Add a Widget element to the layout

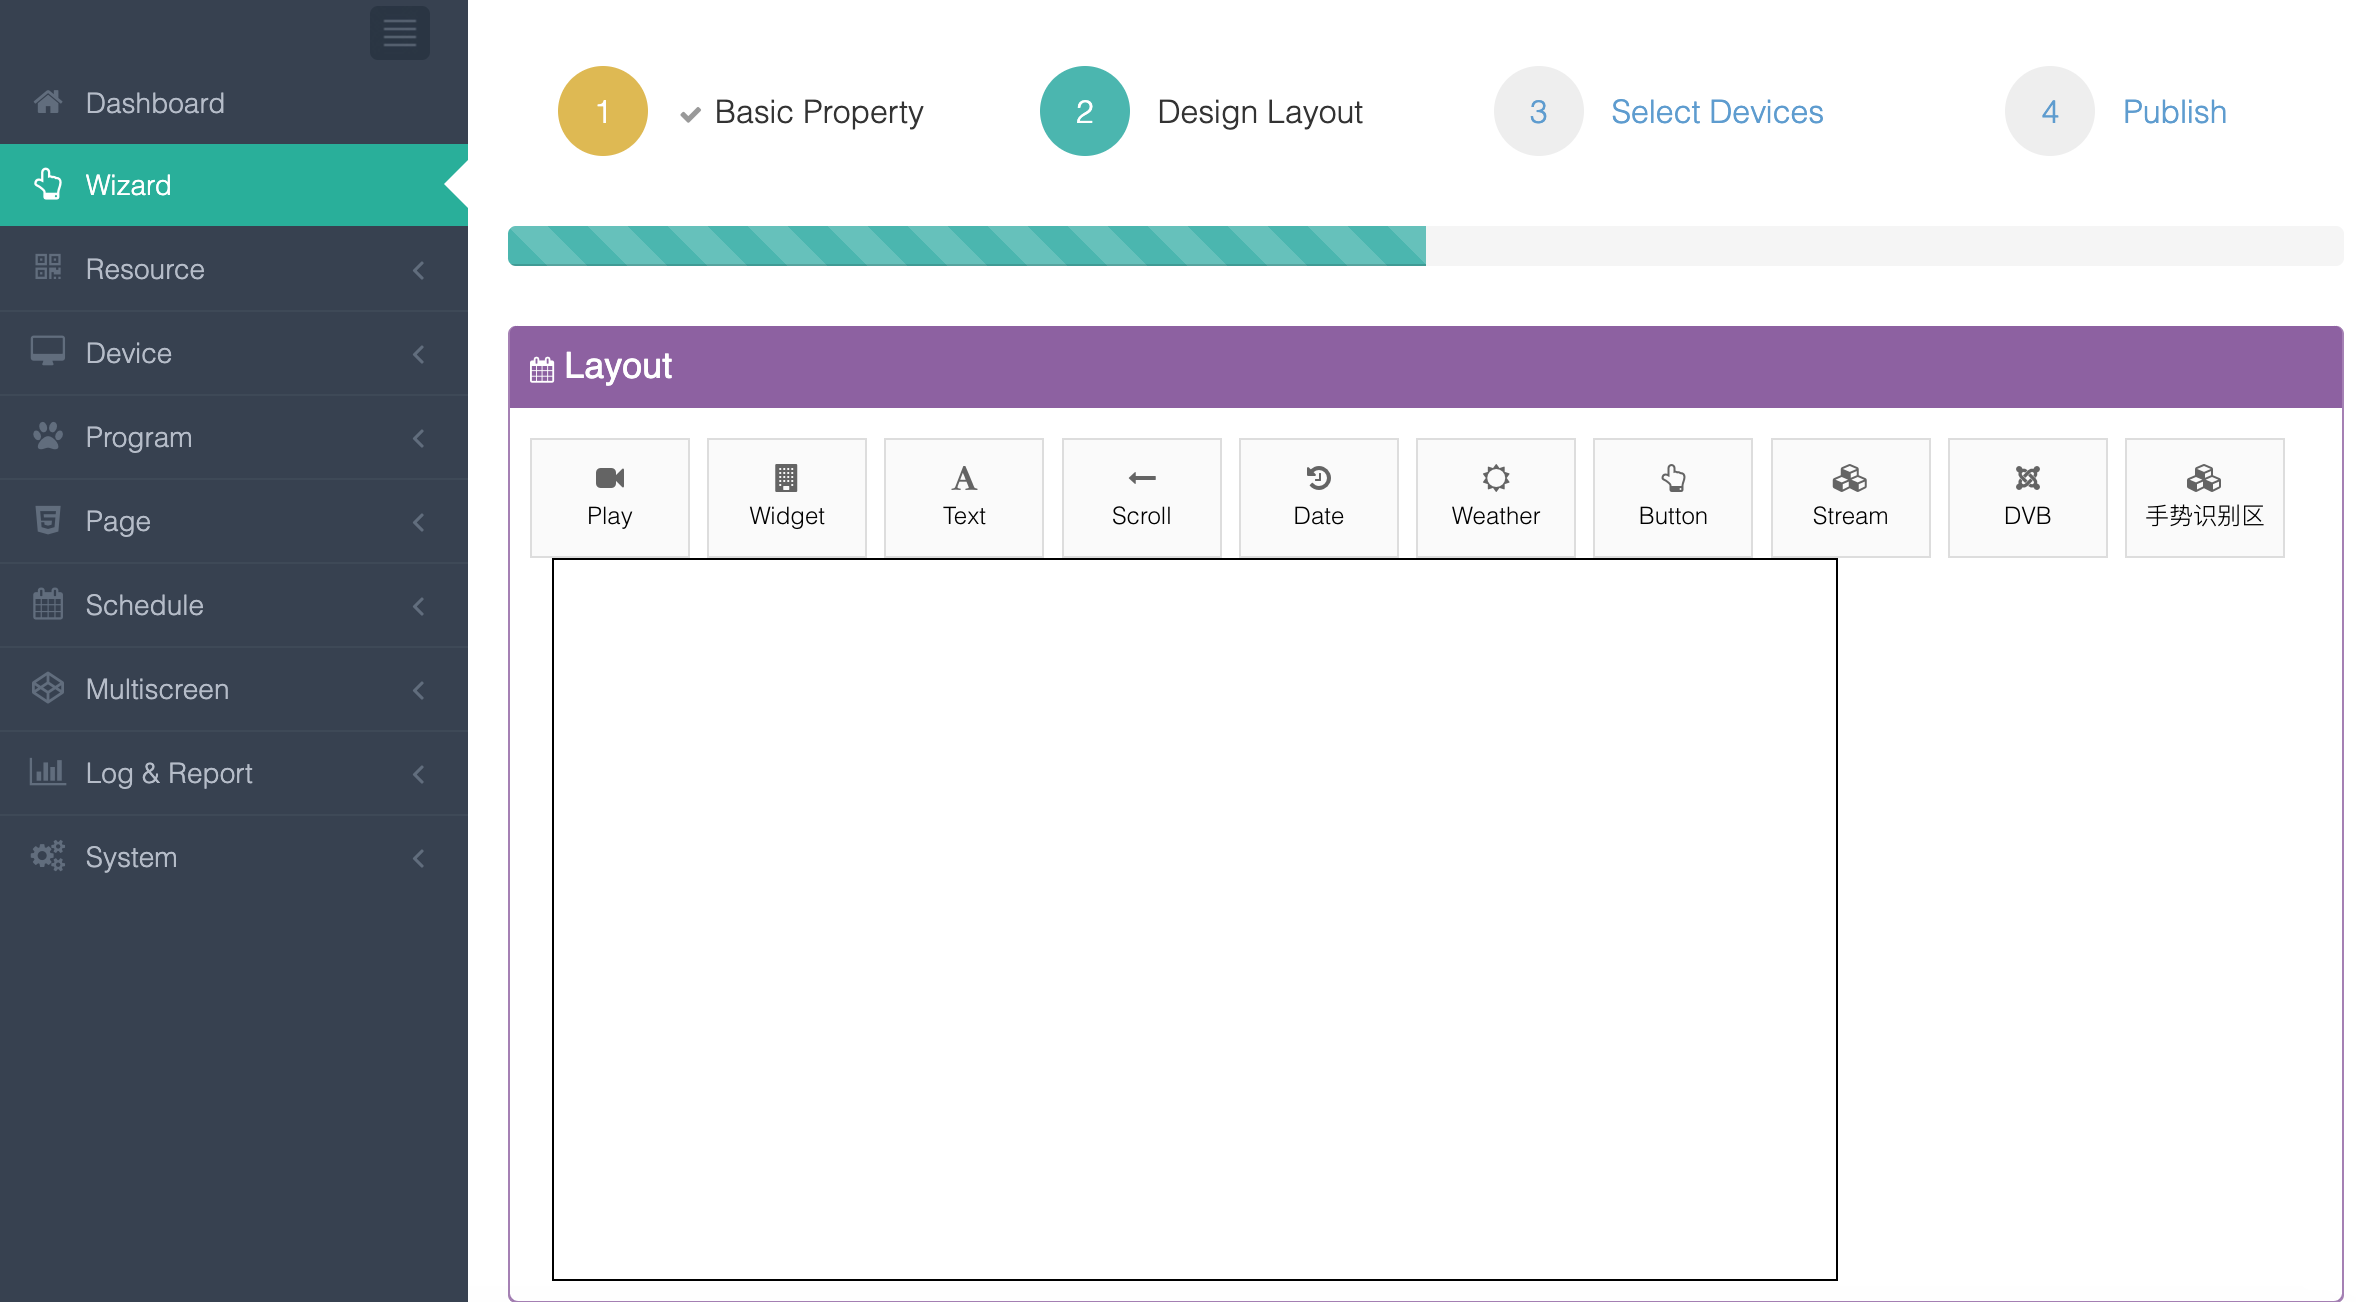click(x=786, y=496)
